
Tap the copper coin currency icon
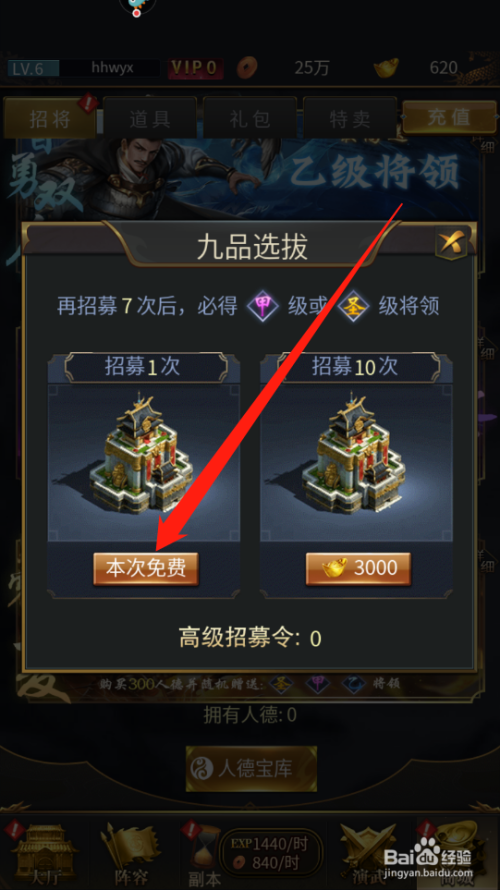(x=247, y=68)
